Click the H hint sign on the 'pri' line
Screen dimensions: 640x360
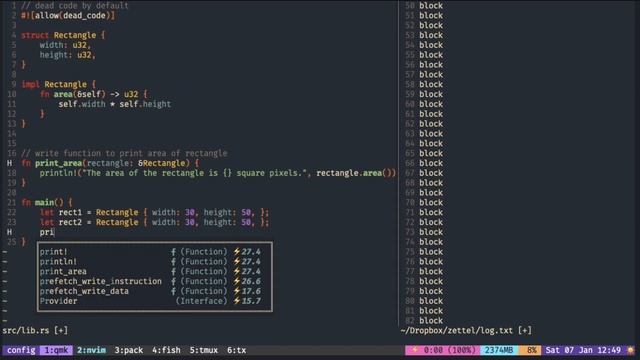(9, 232)
